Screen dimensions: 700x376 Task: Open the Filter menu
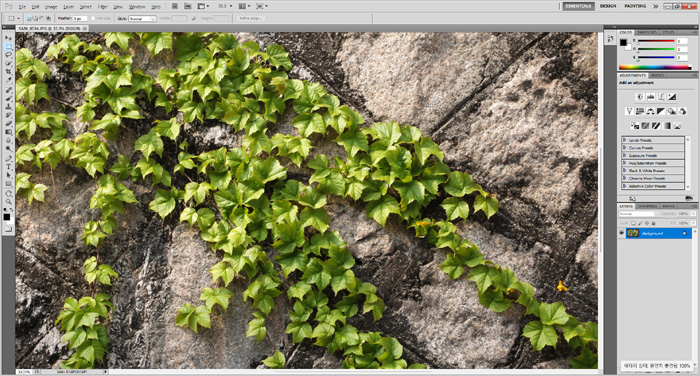(102, 7)
